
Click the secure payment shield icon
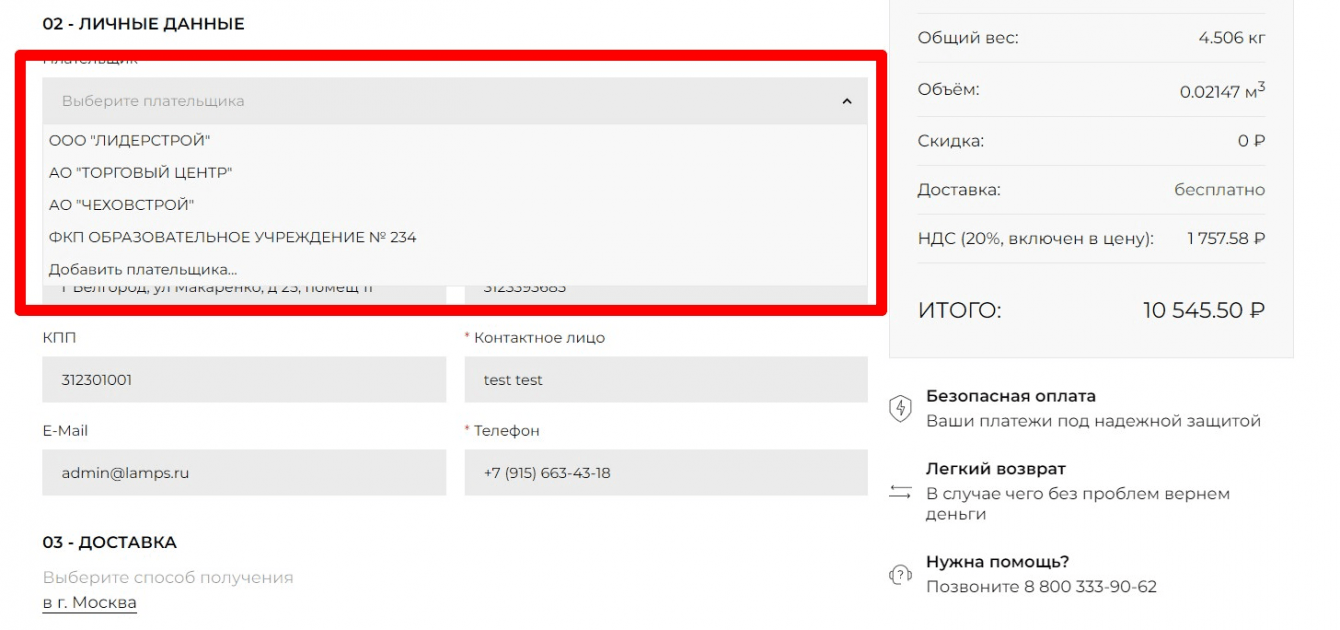pyautogui.click(x=901, y=408)
